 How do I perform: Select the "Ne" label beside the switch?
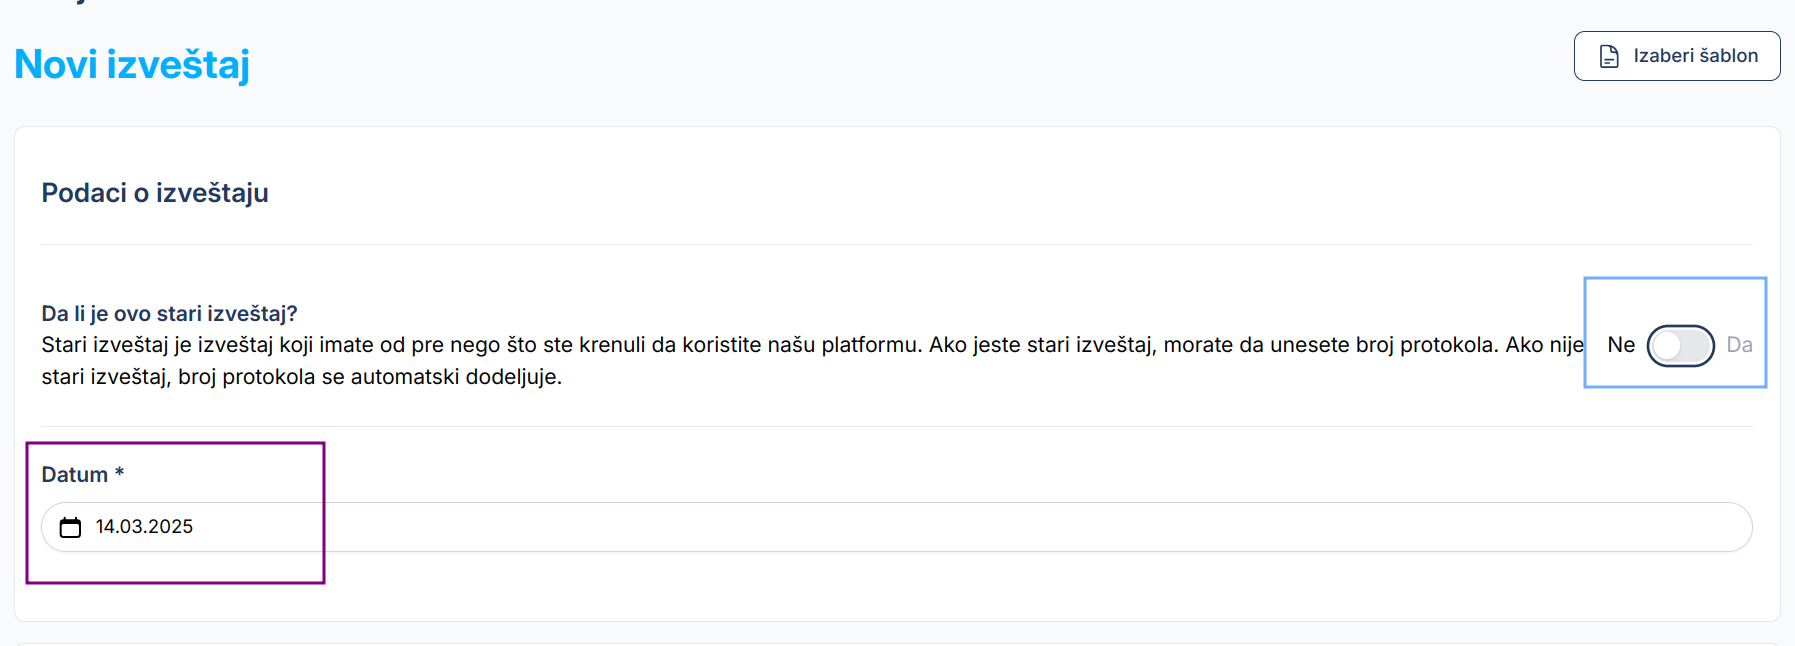point(1621,345)
